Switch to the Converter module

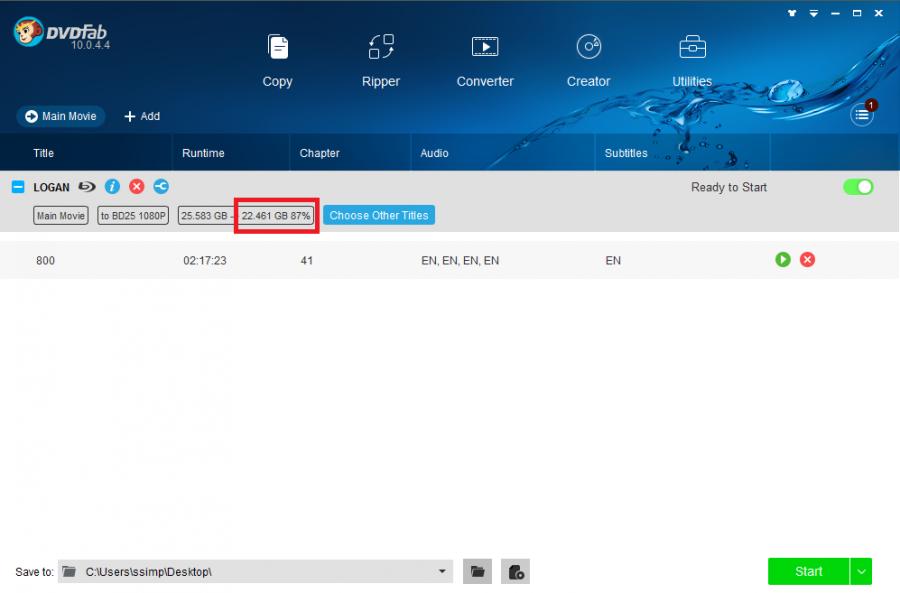(x=485, y=60)
